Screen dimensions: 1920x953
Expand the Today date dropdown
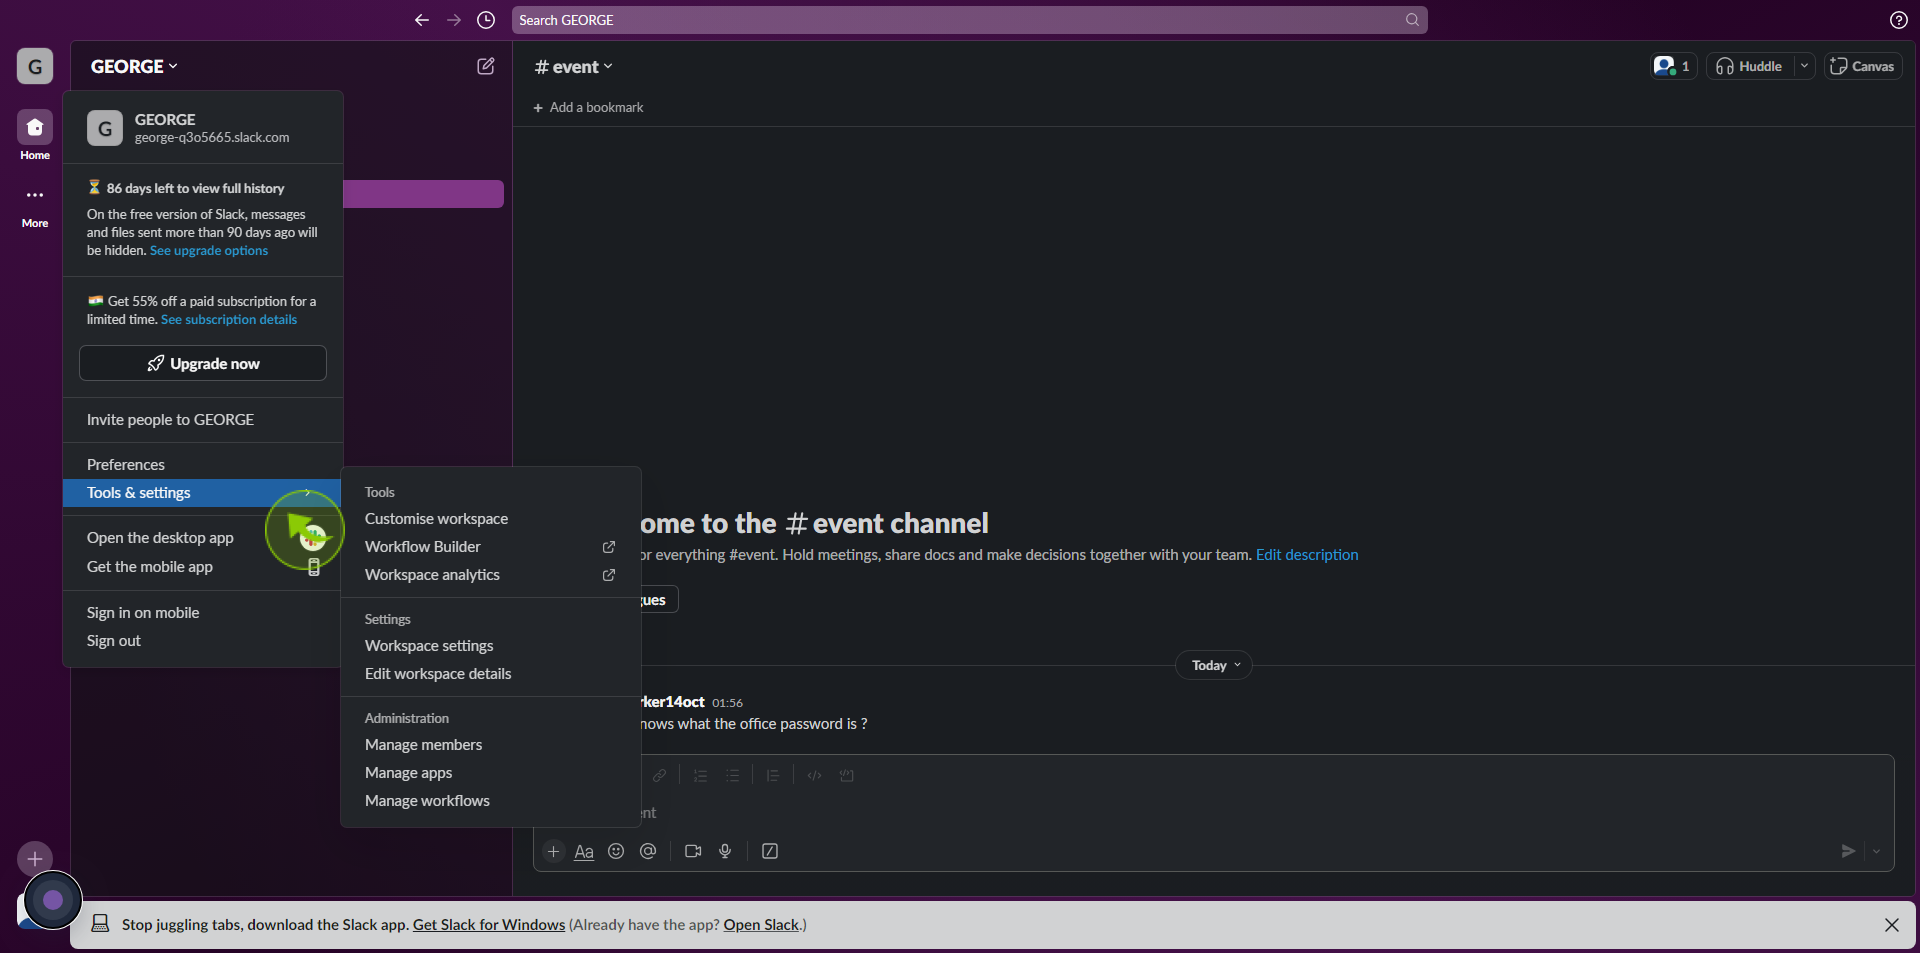click(1214, 665)
